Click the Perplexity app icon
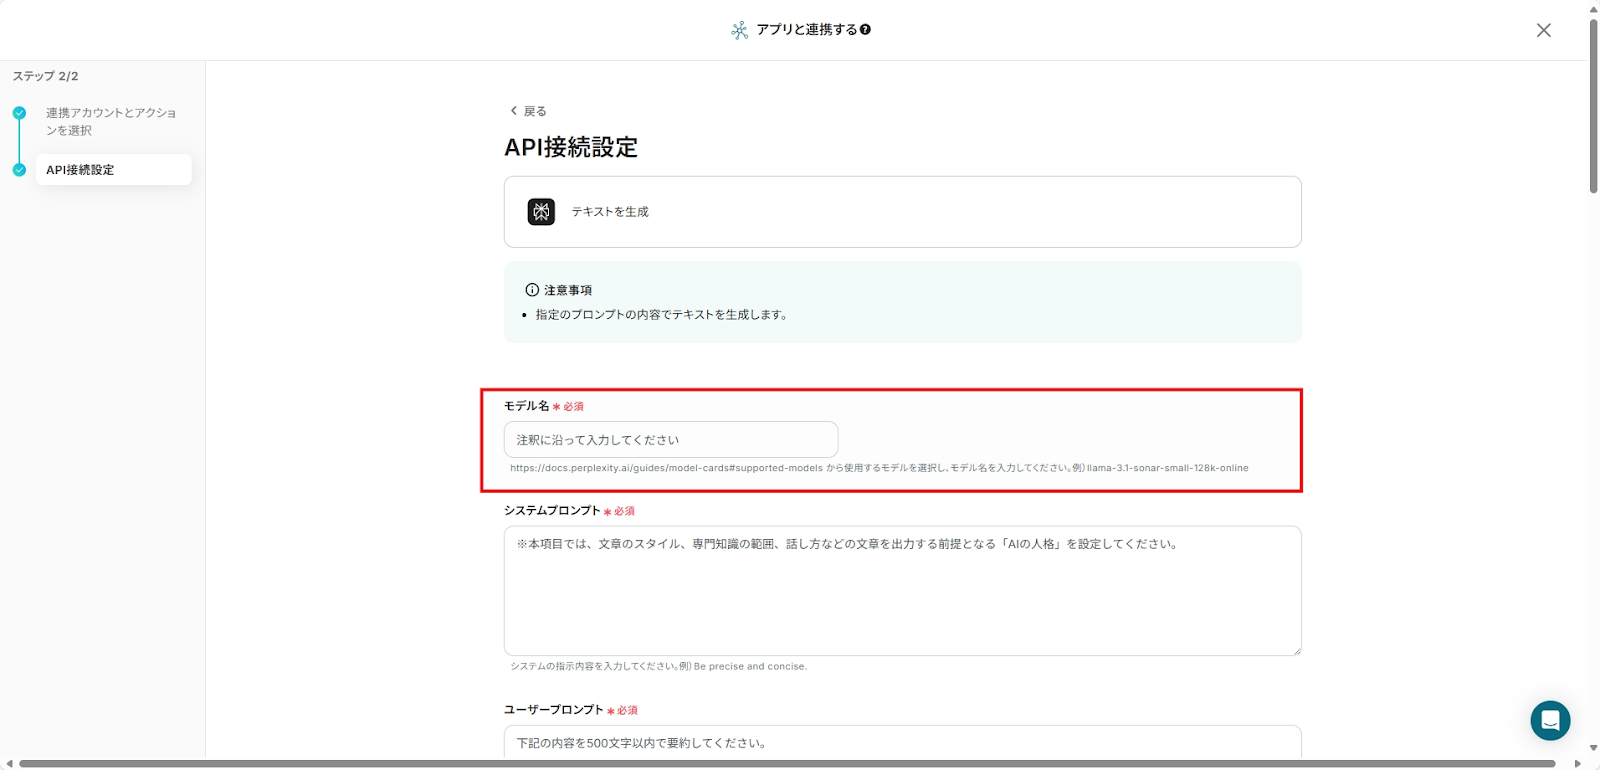 [541, 212]
